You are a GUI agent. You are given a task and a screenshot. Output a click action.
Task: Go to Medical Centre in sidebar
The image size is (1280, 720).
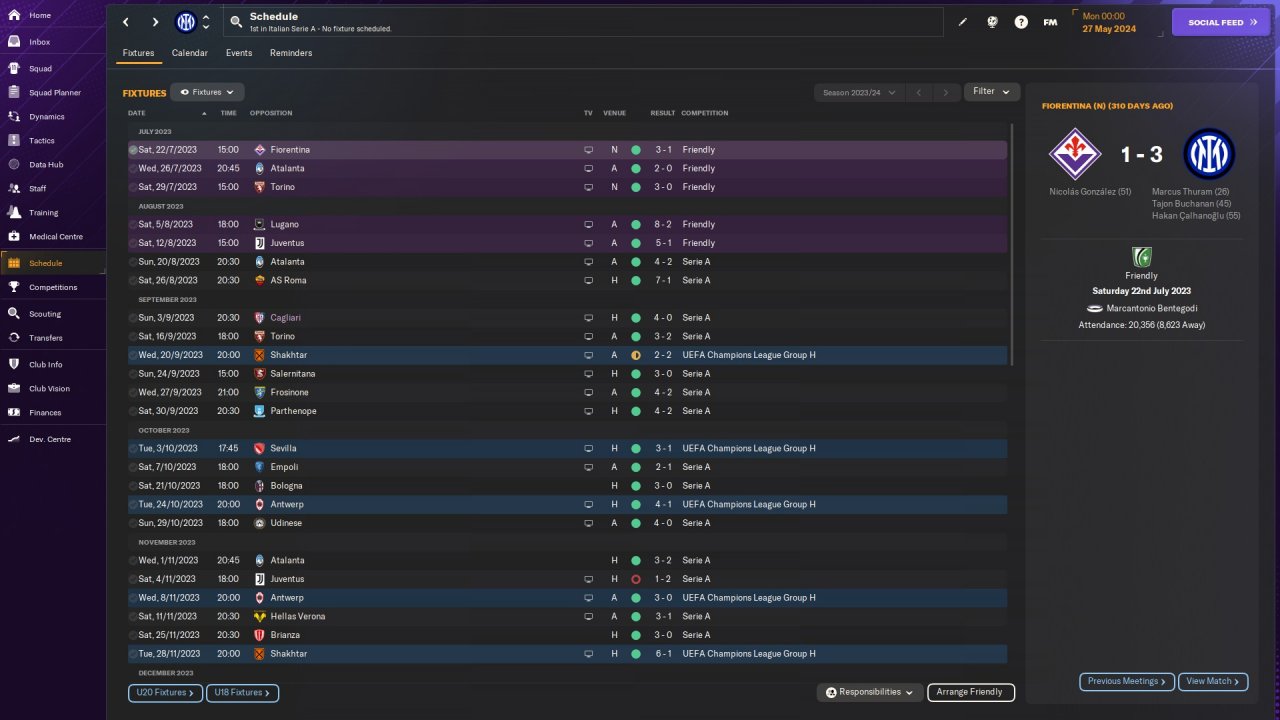tap(14, 237)
